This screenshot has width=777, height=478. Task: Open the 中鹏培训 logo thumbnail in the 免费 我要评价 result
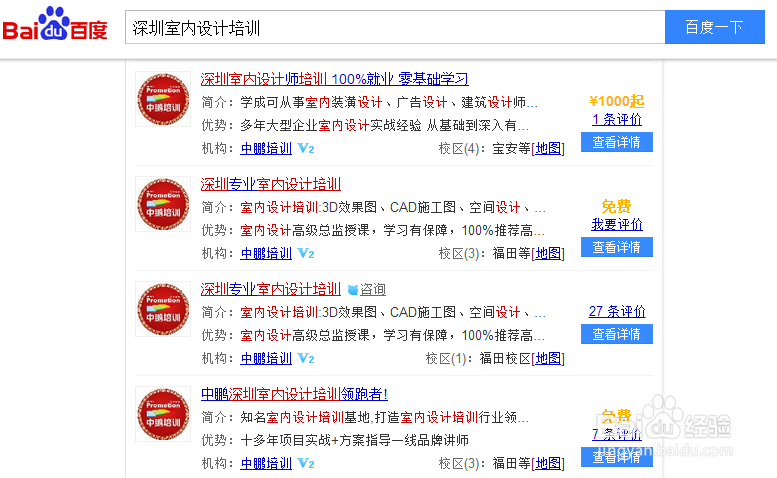[x=163, y=204]
